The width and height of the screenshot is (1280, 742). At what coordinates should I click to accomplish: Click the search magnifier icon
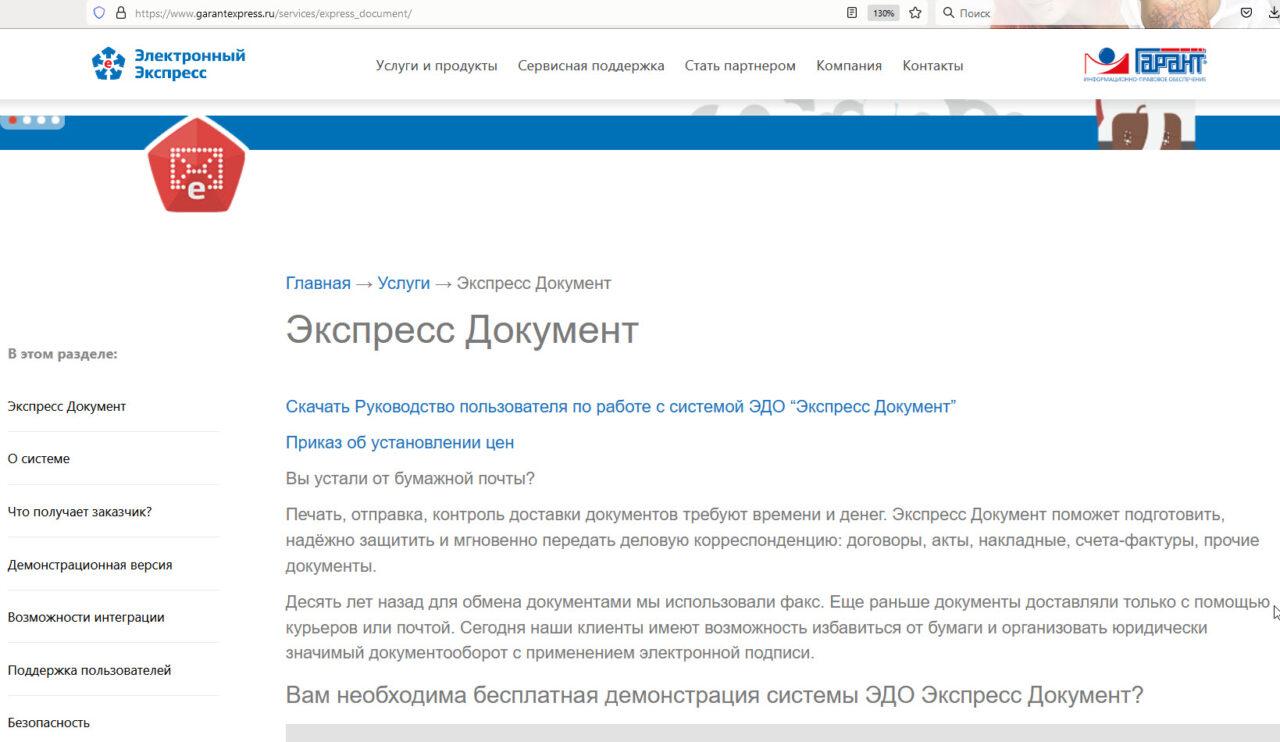click(x=949, y=13)
